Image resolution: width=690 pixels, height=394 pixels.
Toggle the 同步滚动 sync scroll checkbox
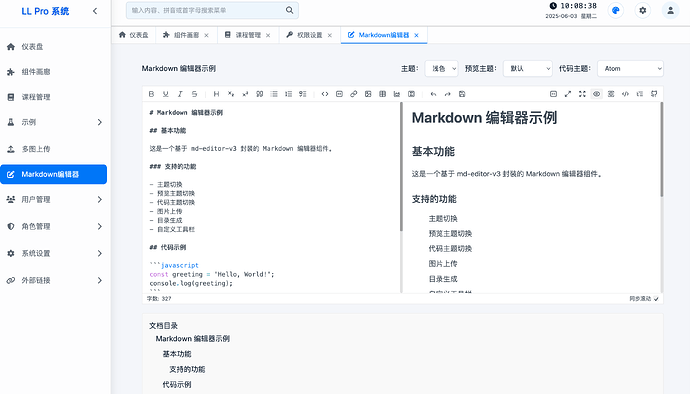pyautogui.click(x=656, y=299)
